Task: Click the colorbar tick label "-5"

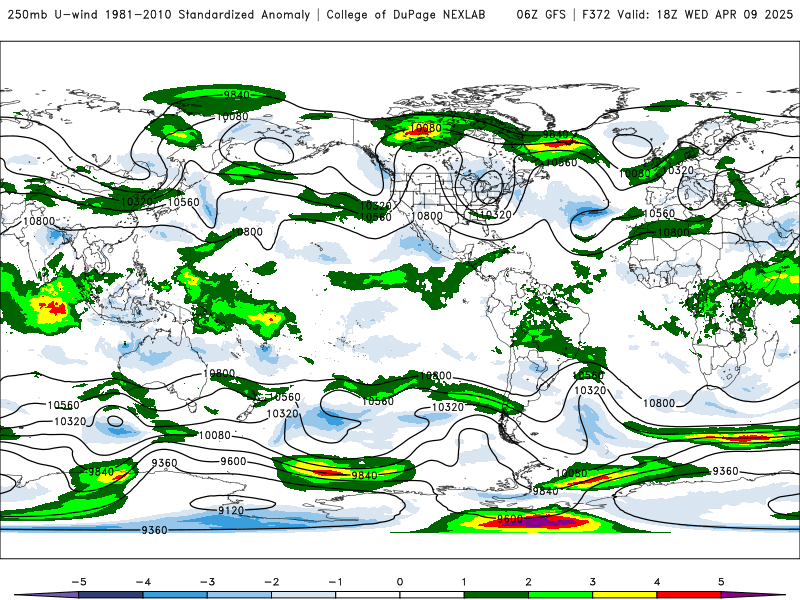Action: click(79, 582)
